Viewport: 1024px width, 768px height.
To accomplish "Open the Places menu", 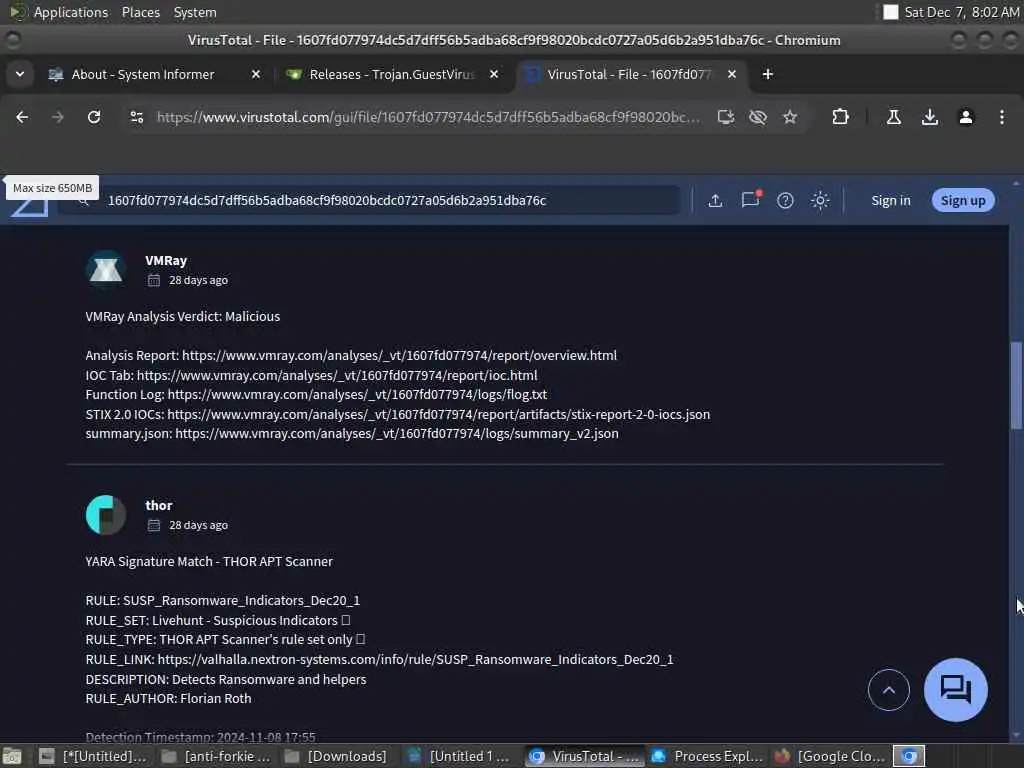I will pos(141,12).
